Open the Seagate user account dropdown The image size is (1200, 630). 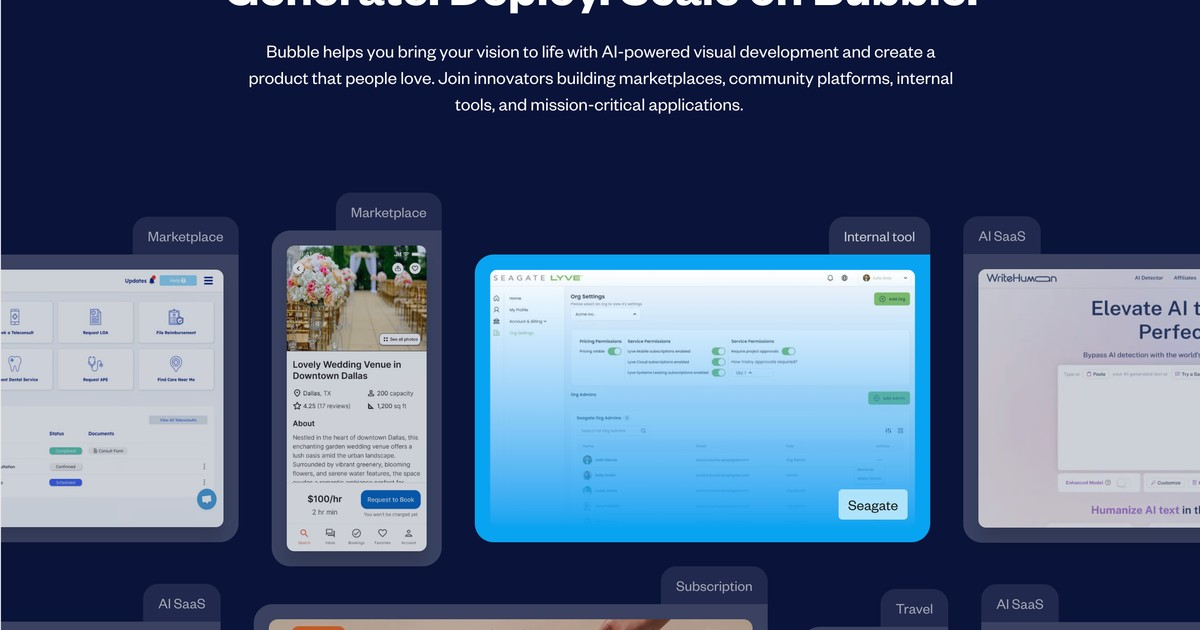tap(887, 278)
